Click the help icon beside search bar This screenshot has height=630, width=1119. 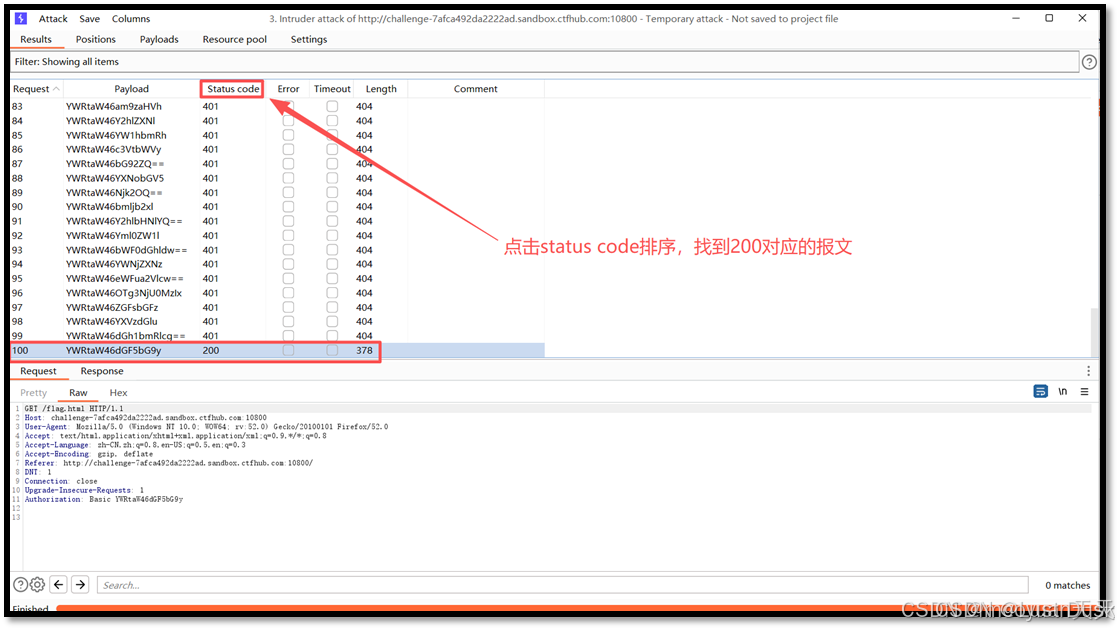21,584
